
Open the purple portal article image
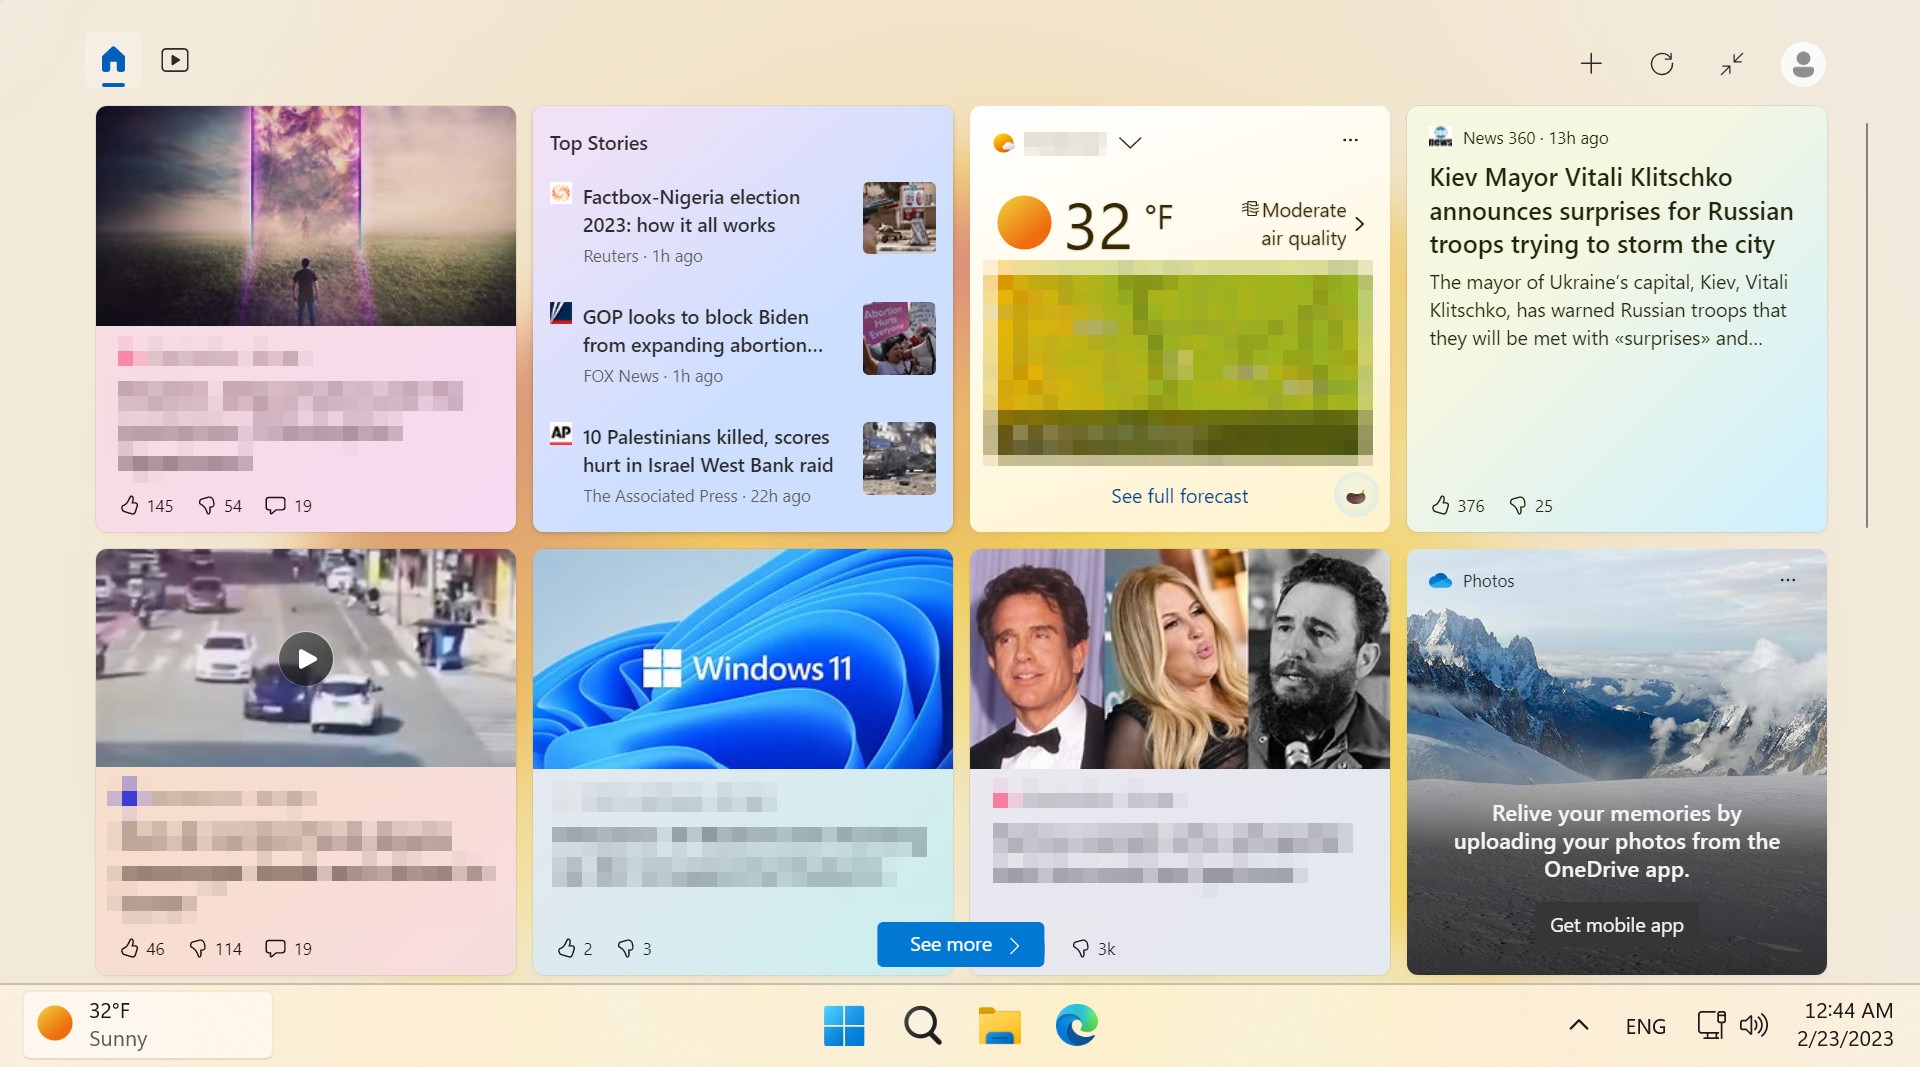(306, 216)
